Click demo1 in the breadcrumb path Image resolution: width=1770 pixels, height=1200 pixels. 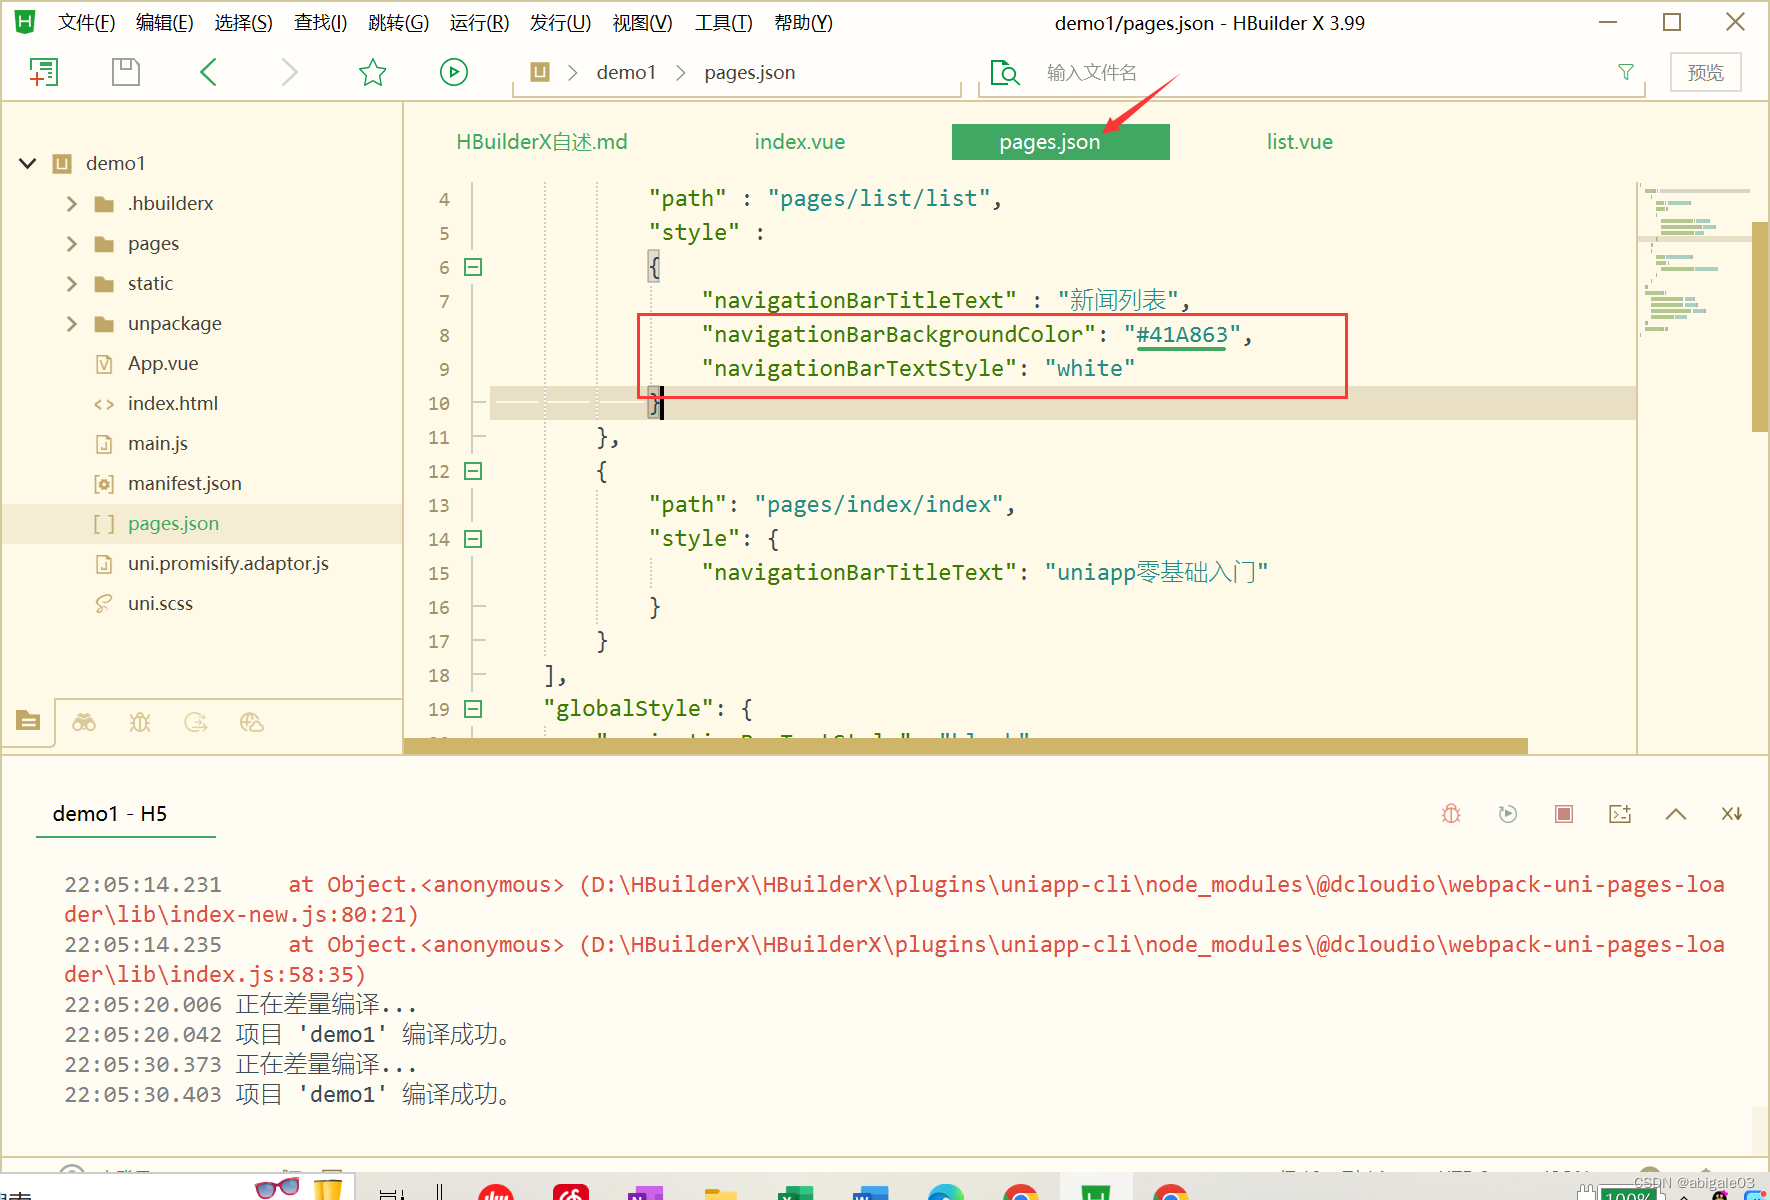626,72
